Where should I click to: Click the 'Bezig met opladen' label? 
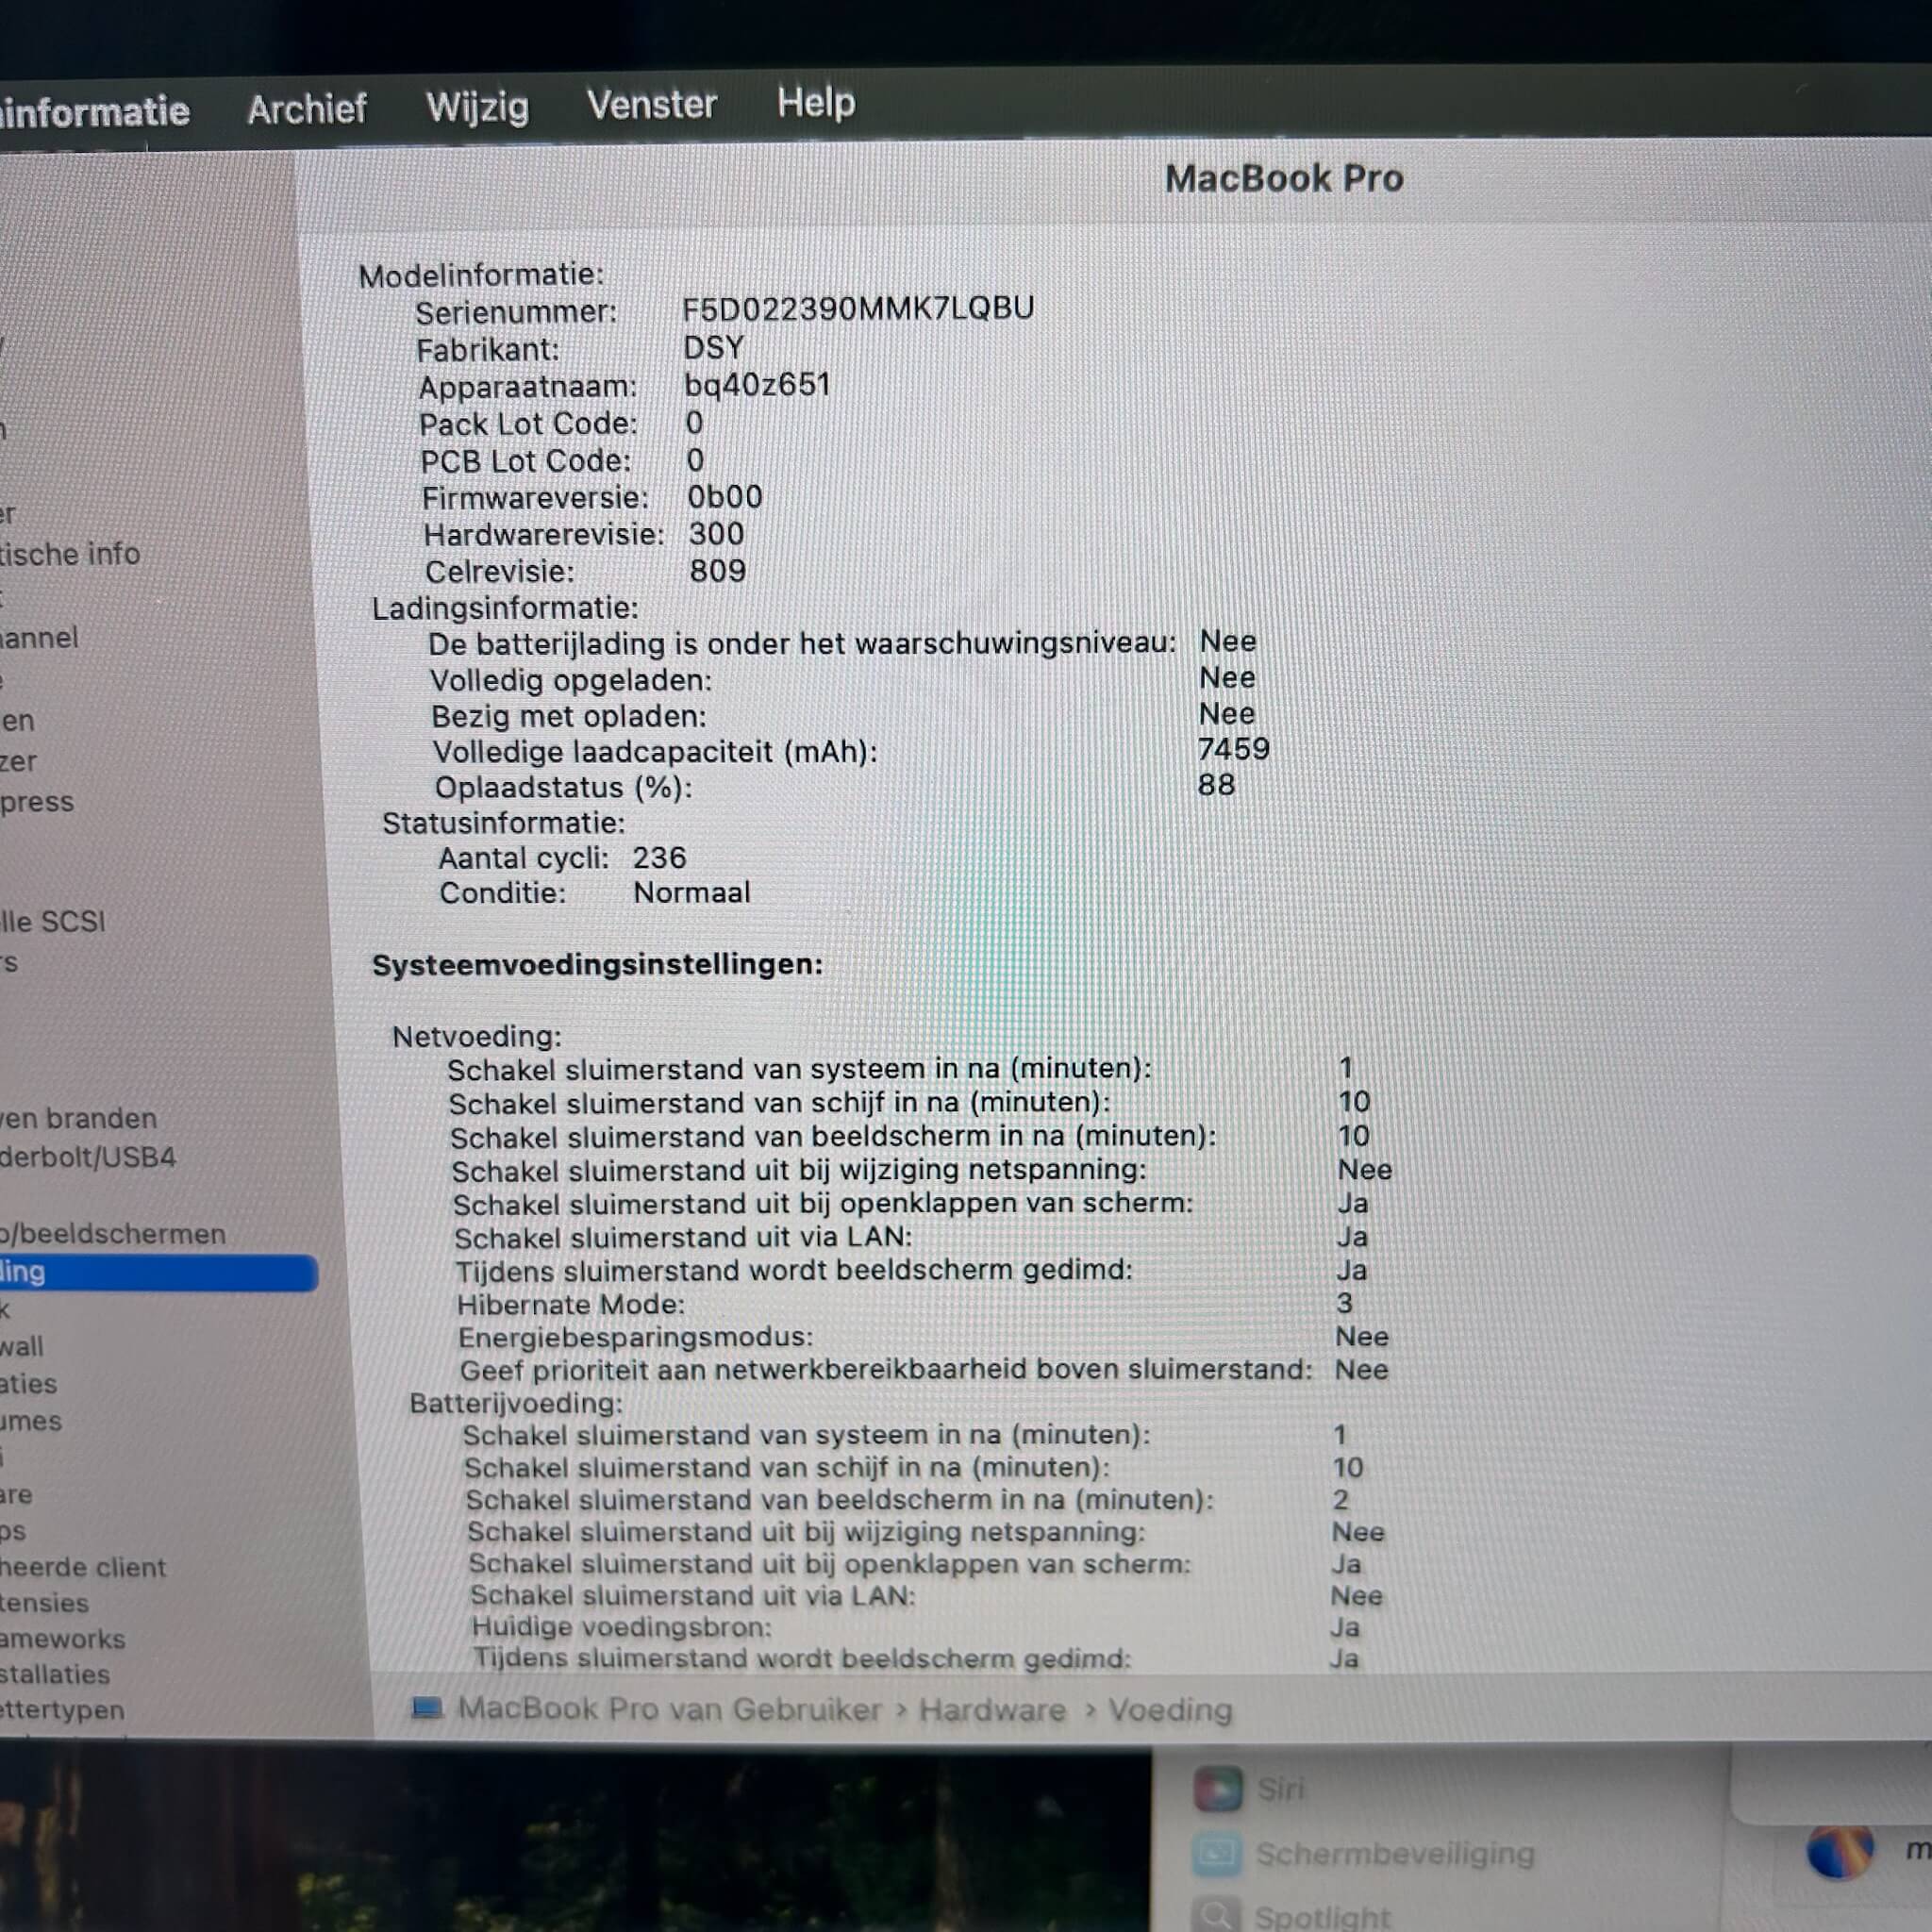pyautogui.click(x=568, y=716)
